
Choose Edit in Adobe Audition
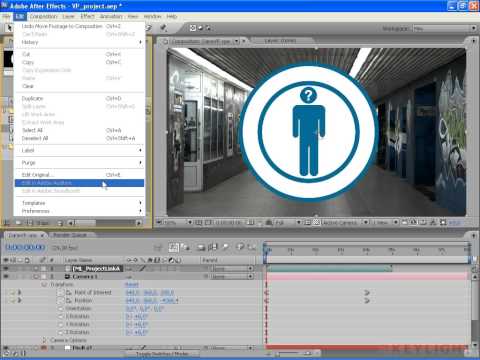pos(79,183)
